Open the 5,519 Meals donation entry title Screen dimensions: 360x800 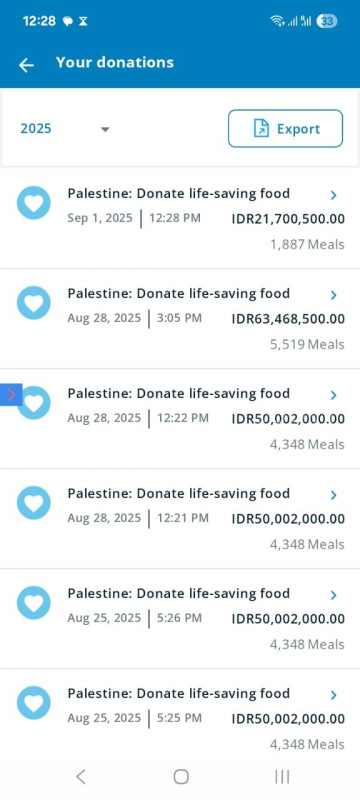pos(178,294)
